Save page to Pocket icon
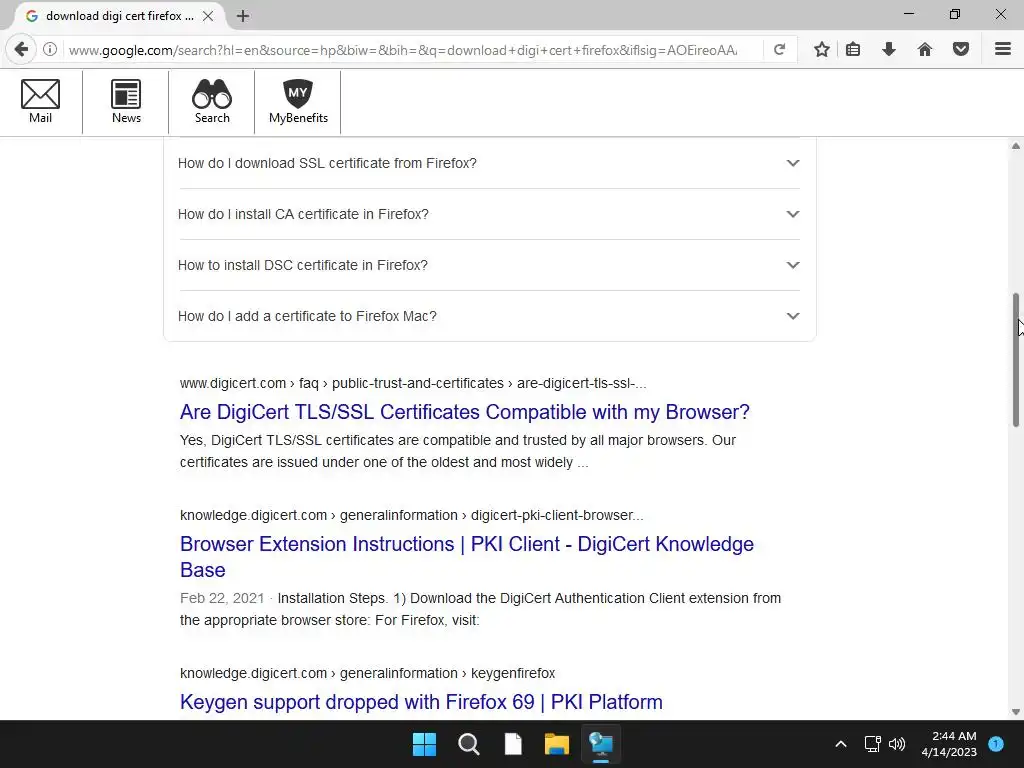The image size is (1024, 768). click(x=961, y=50)
